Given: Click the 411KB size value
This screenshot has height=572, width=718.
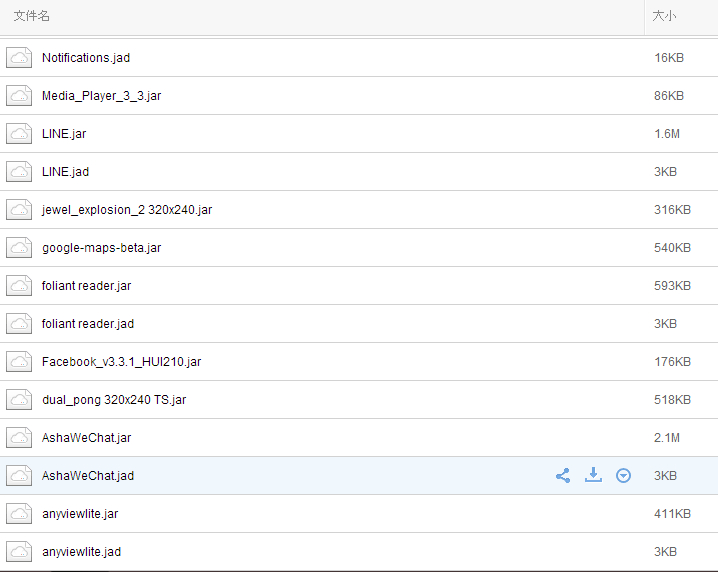Looking at the screenshot, I should coord(672,514).
